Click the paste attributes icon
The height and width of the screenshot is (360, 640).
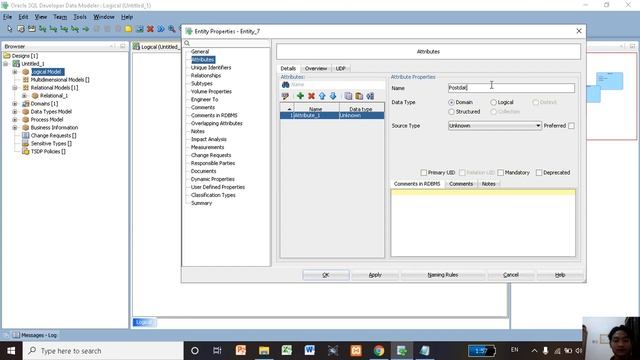coord(359,96)
